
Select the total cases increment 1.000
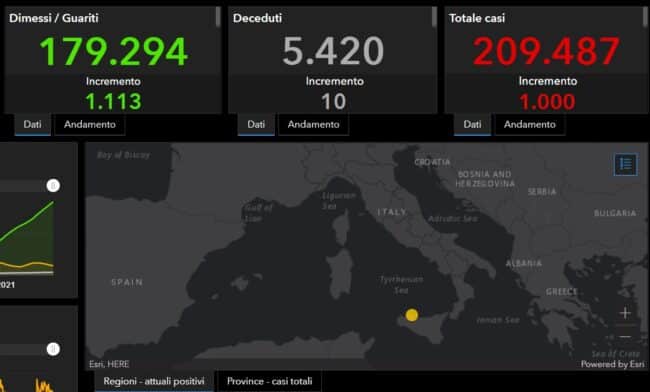pyautogui.click(x=547, y=102)
